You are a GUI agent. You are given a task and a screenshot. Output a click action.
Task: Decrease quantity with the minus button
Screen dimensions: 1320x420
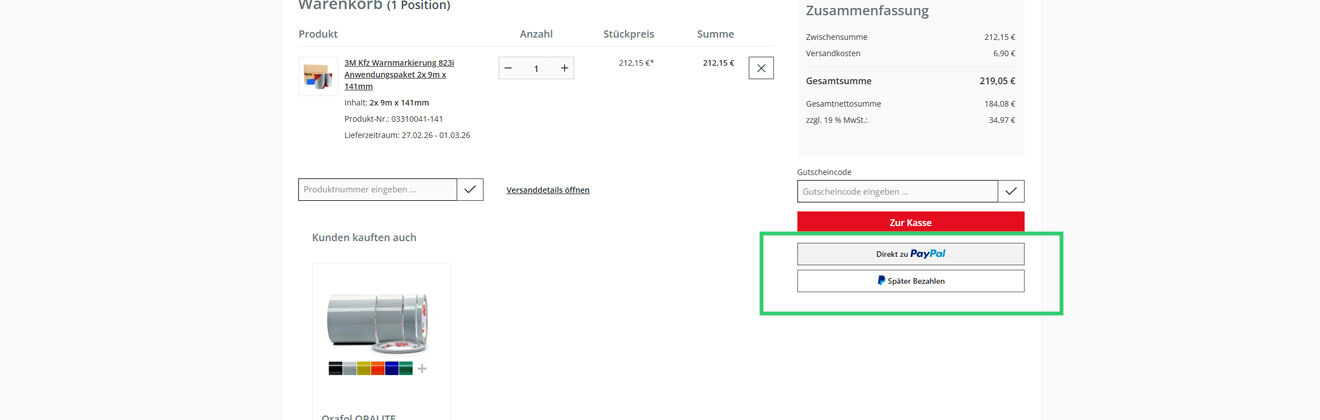click(508, 68)
